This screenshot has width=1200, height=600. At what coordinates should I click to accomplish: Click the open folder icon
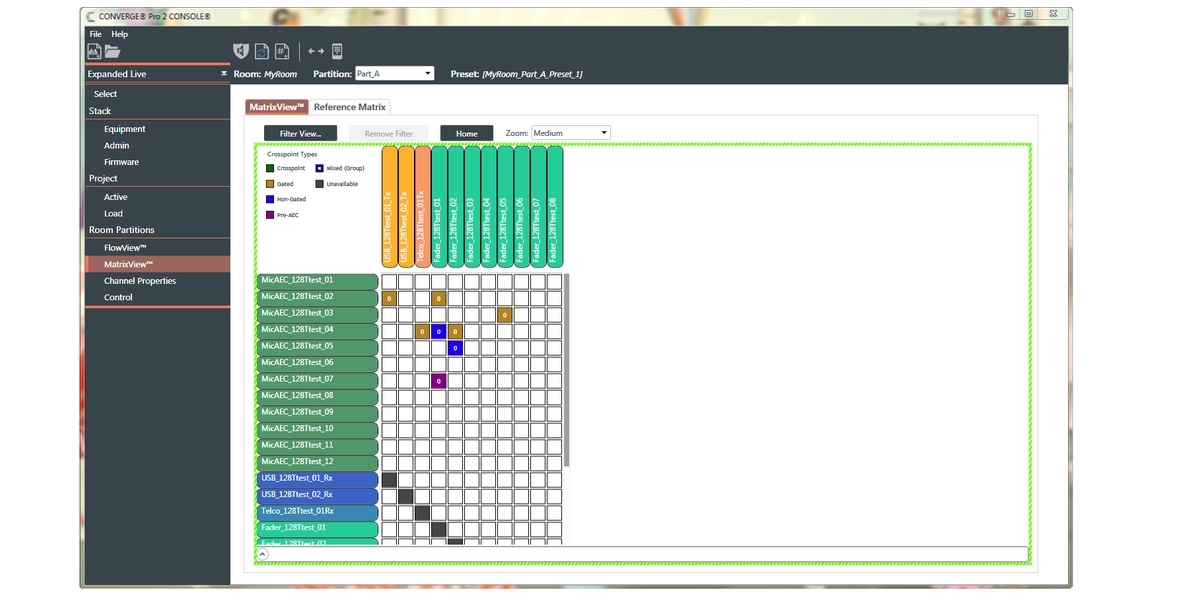112,51
